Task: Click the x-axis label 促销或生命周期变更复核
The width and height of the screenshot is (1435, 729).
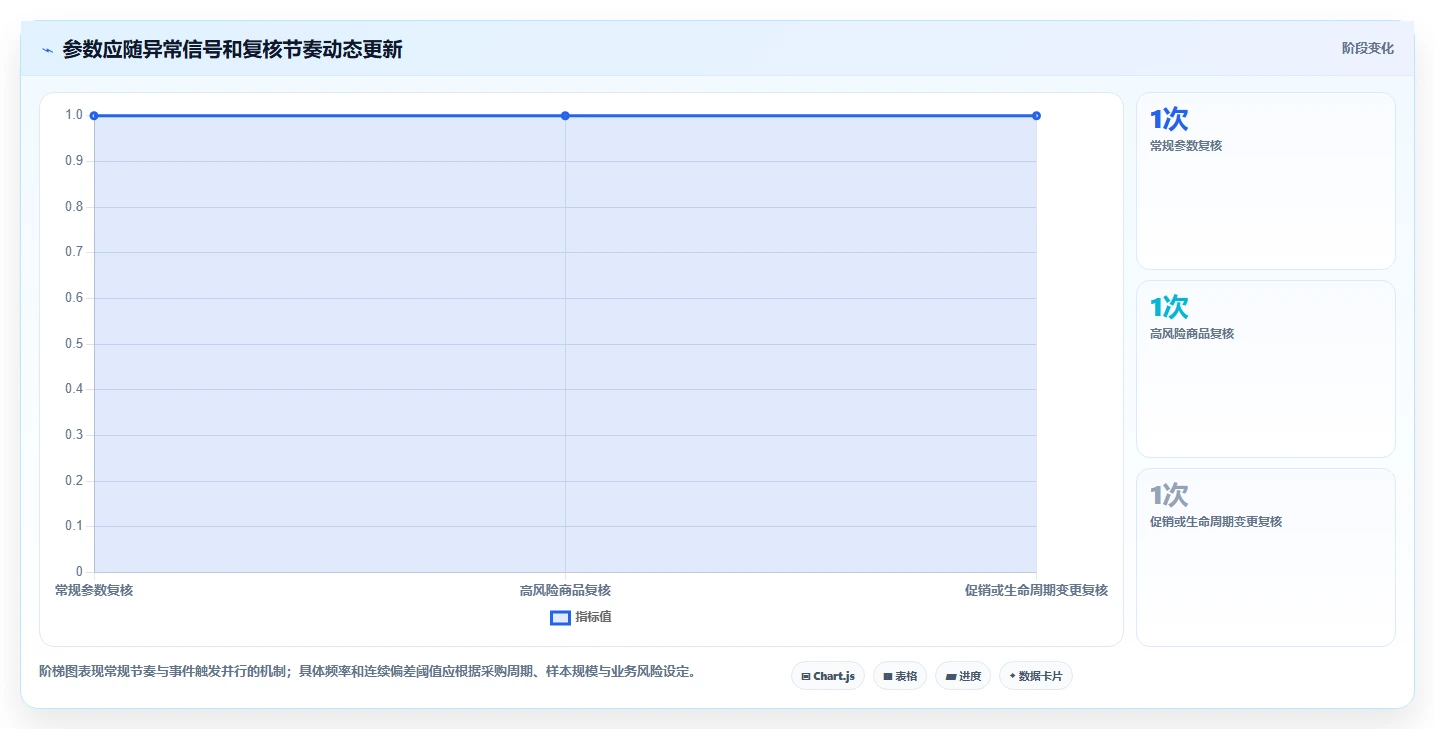Action: (x=1036, y=590)
